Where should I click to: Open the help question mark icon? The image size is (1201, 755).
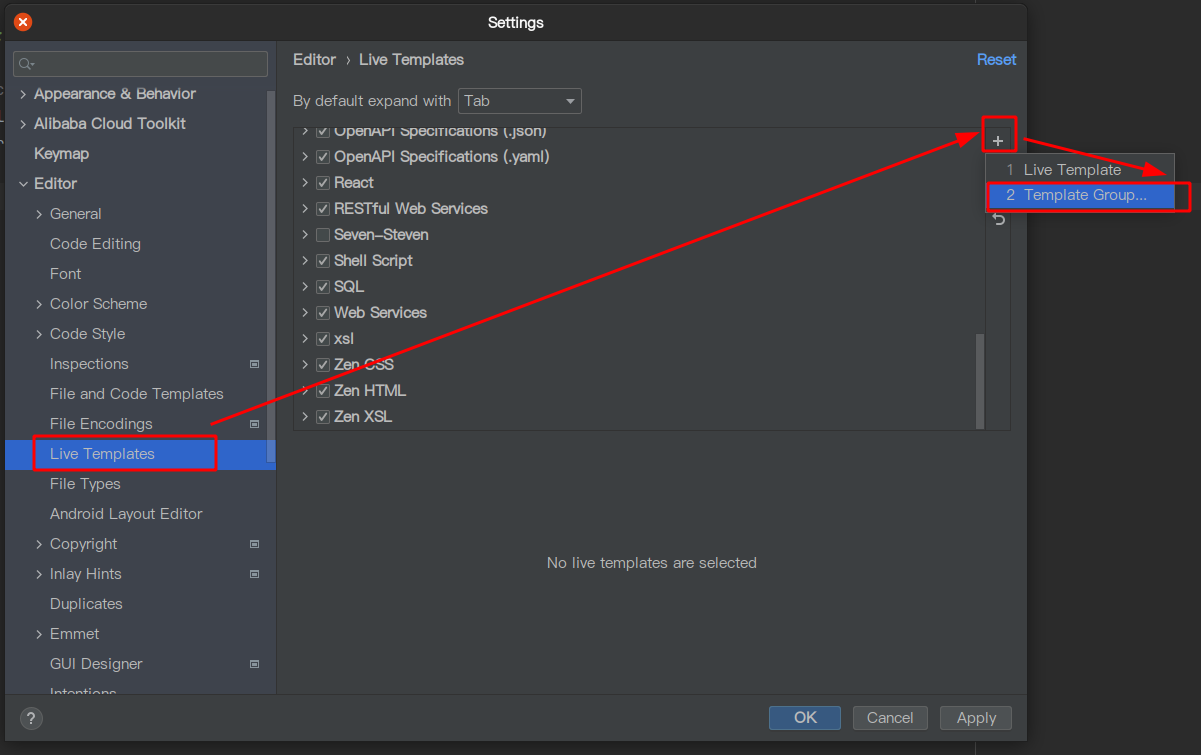tap(31, 717)
